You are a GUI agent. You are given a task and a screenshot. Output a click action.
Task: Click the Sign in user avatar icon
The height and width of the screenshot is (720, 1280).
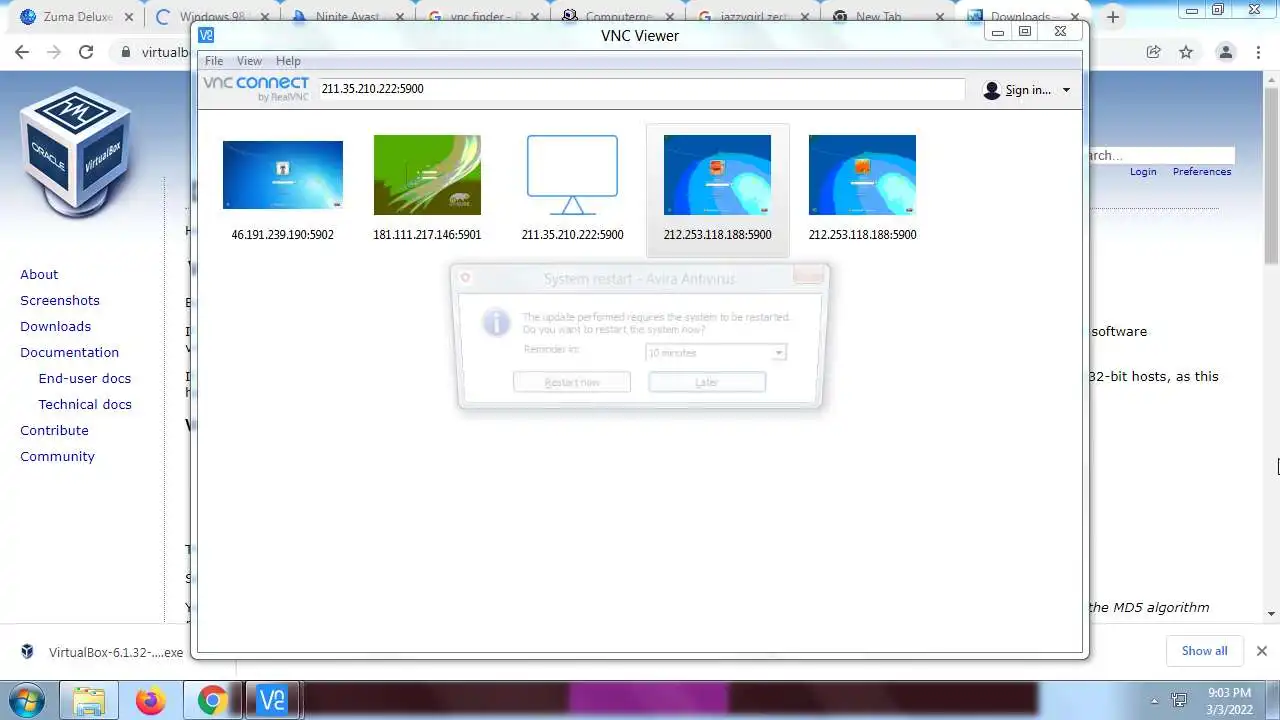coord(992,90)
